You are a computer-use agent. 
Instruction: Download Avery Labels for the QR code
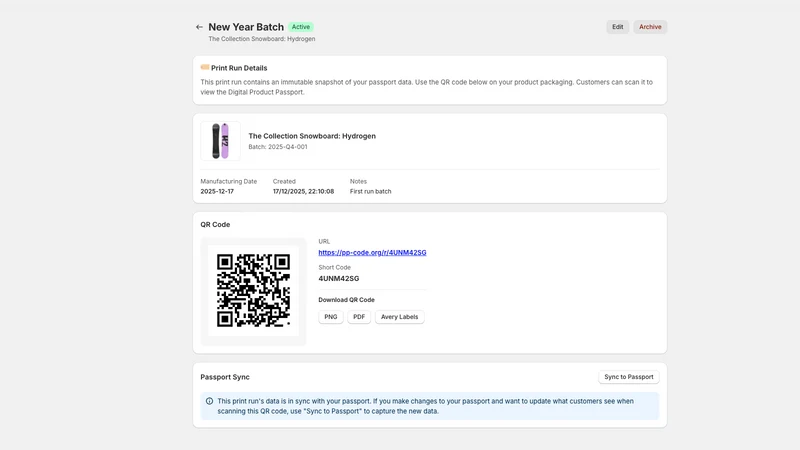tap(399, 317)
